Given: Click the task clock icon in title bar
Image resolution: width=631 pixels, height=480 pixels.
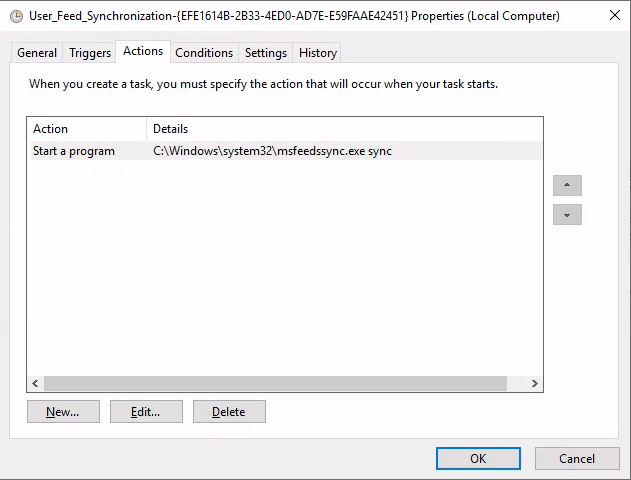Looking at the screenshot, I should click(16, 16).
